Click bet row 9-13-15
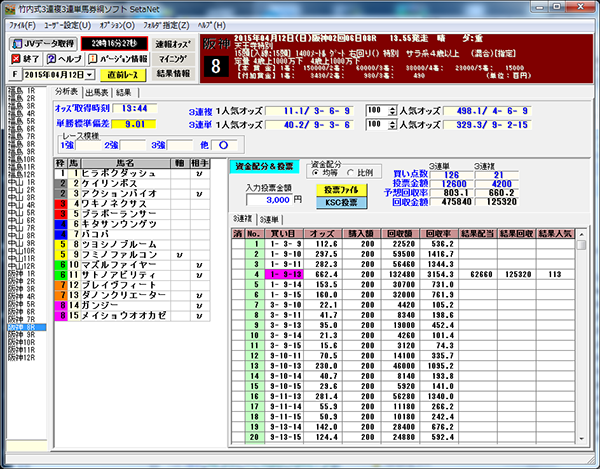Viewport: 600px width, 469px height. pyautogui.click(x=403, y=437)
